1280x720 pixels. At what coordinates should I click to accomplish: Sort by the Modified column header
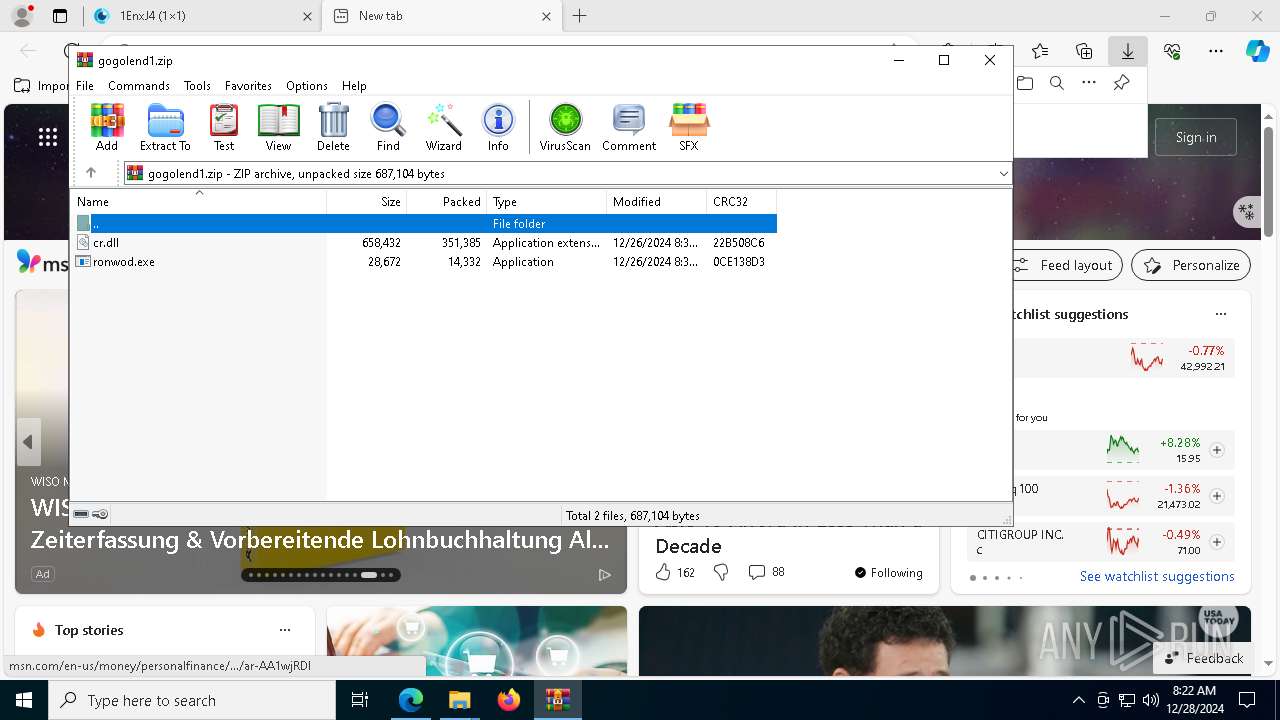pos(656,202)
